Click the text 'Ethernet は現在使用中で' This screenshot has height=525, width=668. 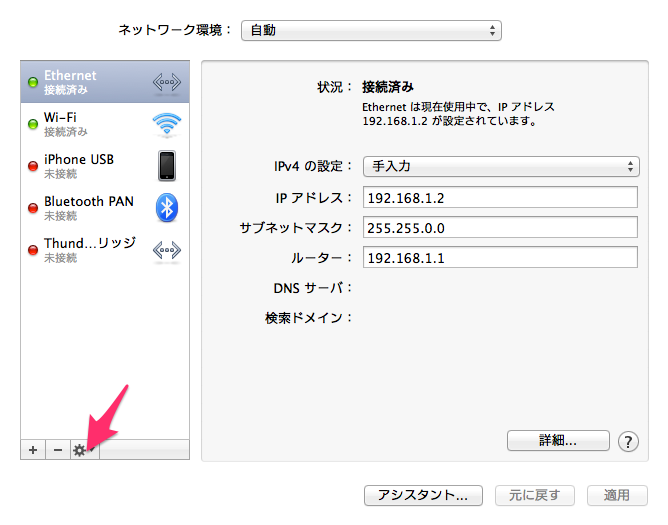tap(426, 107)
